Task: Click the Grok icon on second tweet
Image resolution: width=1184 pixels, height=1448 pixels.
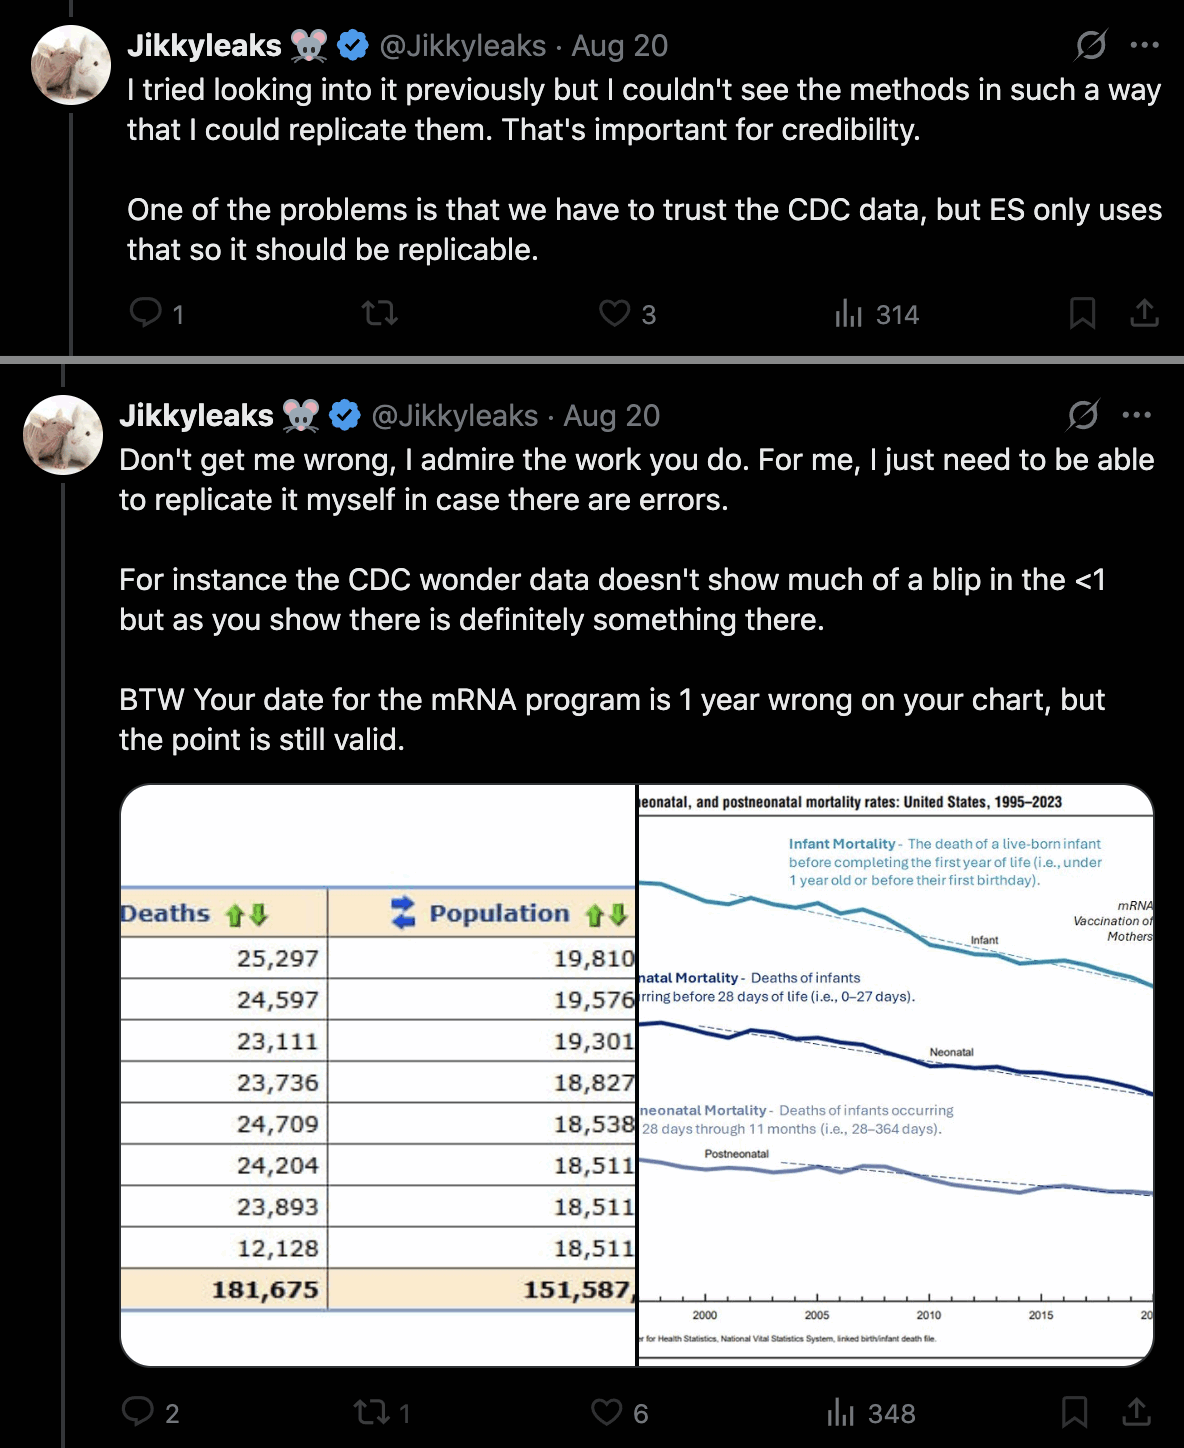Action: coord(1083,415)
